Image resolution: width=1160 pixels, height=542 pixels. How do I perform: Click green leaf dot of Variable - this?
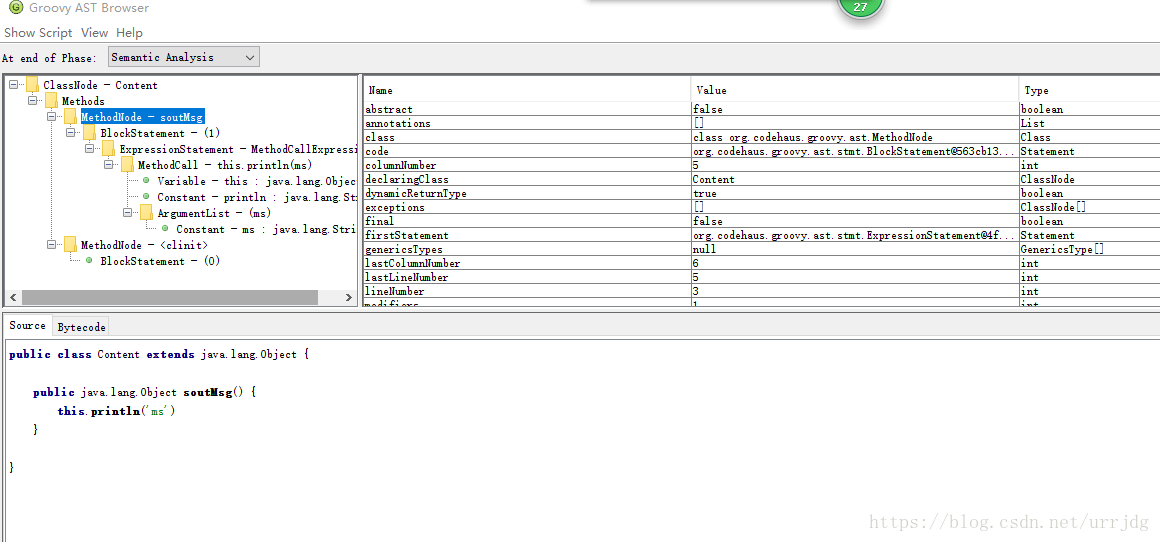coord(146,181)
